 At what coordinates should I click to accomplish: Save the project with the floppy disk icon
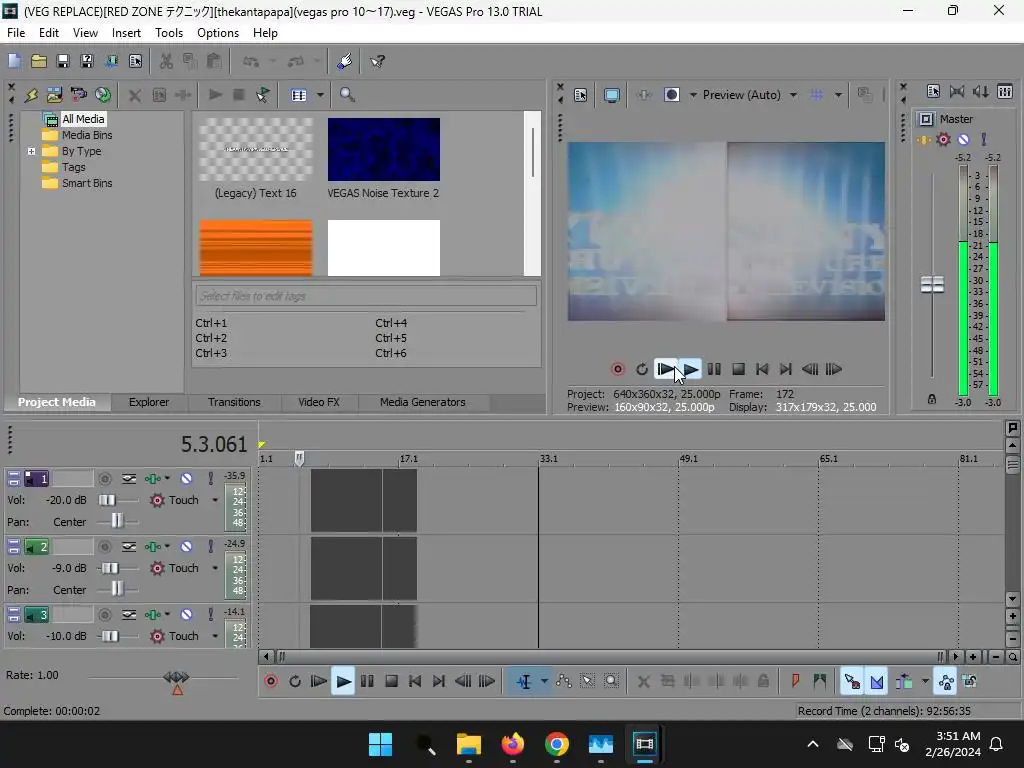[63, 61]
